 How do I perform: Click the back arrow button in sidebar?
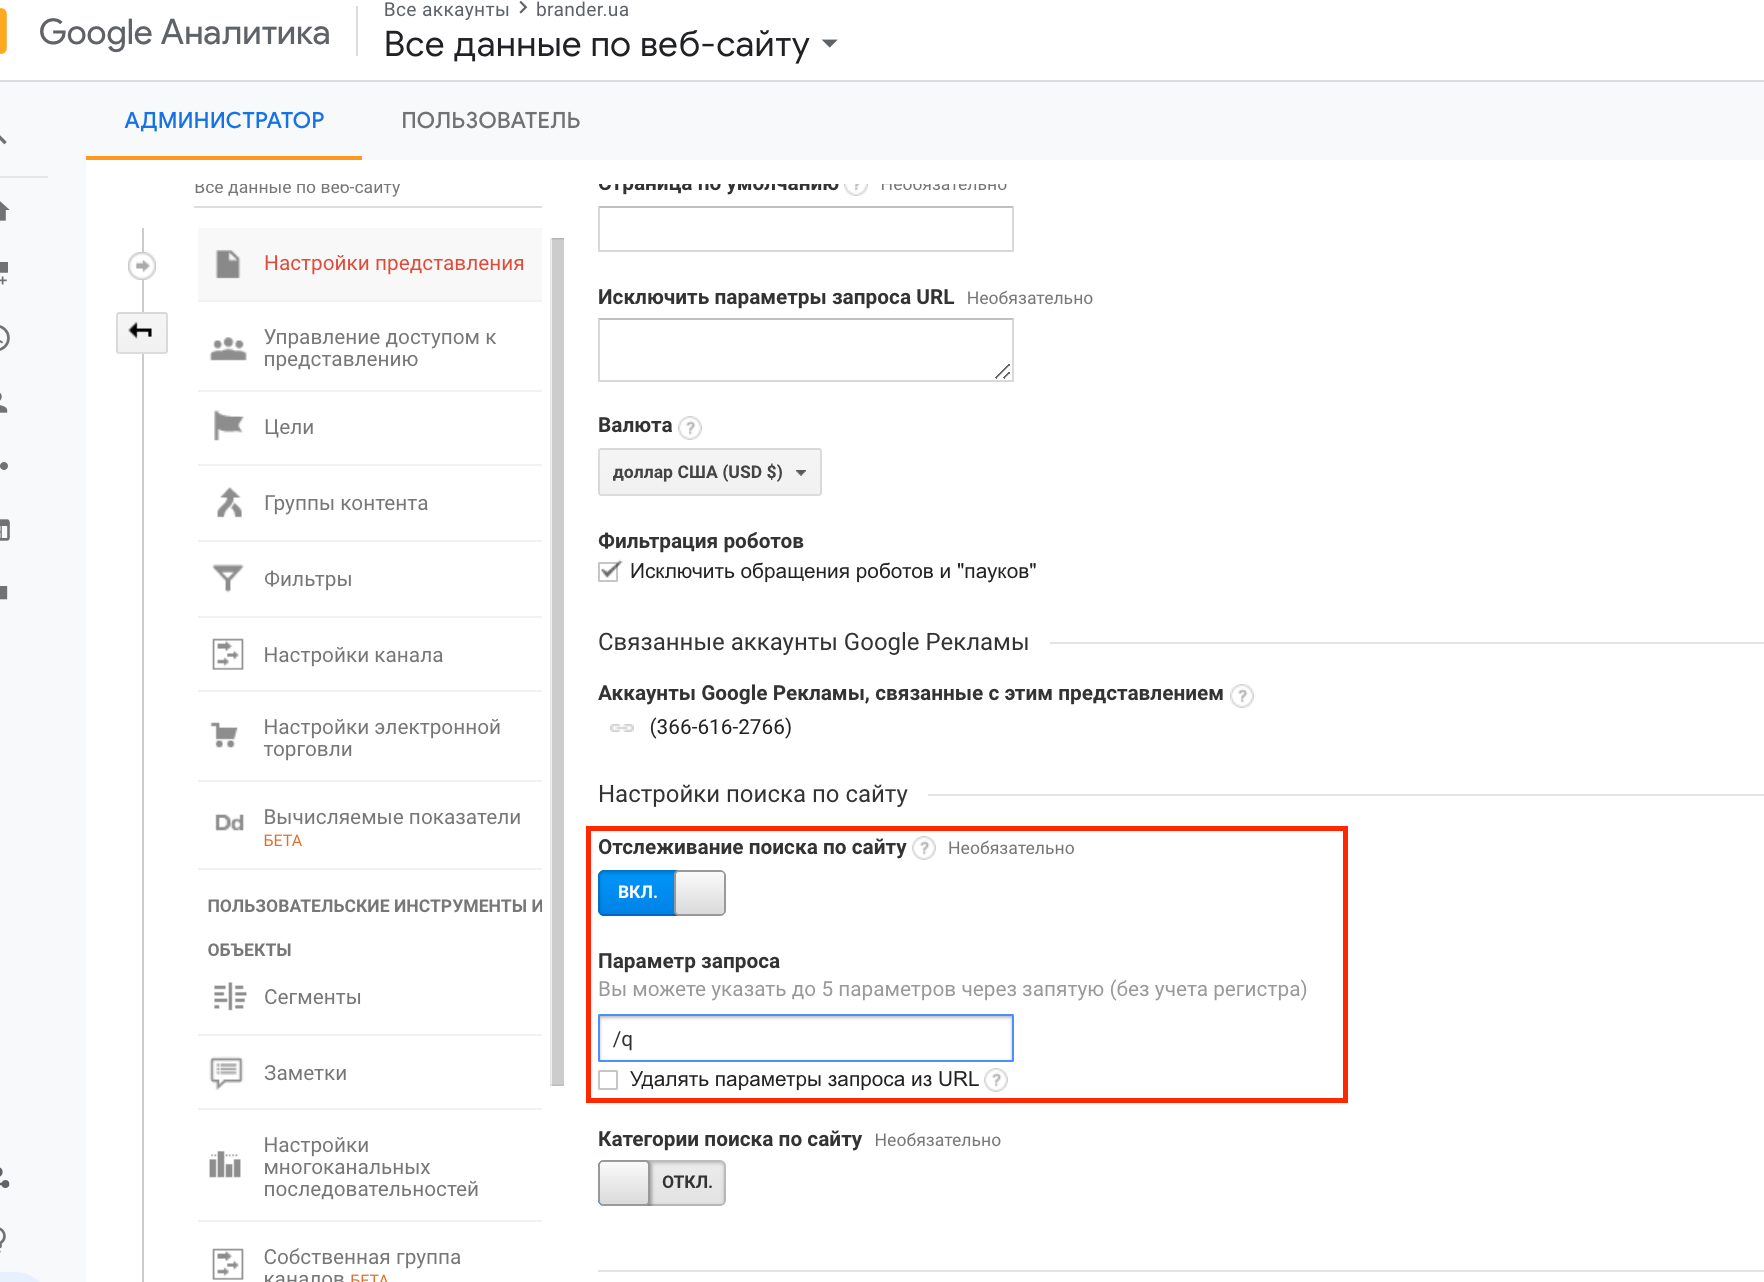tap(141, 332)
